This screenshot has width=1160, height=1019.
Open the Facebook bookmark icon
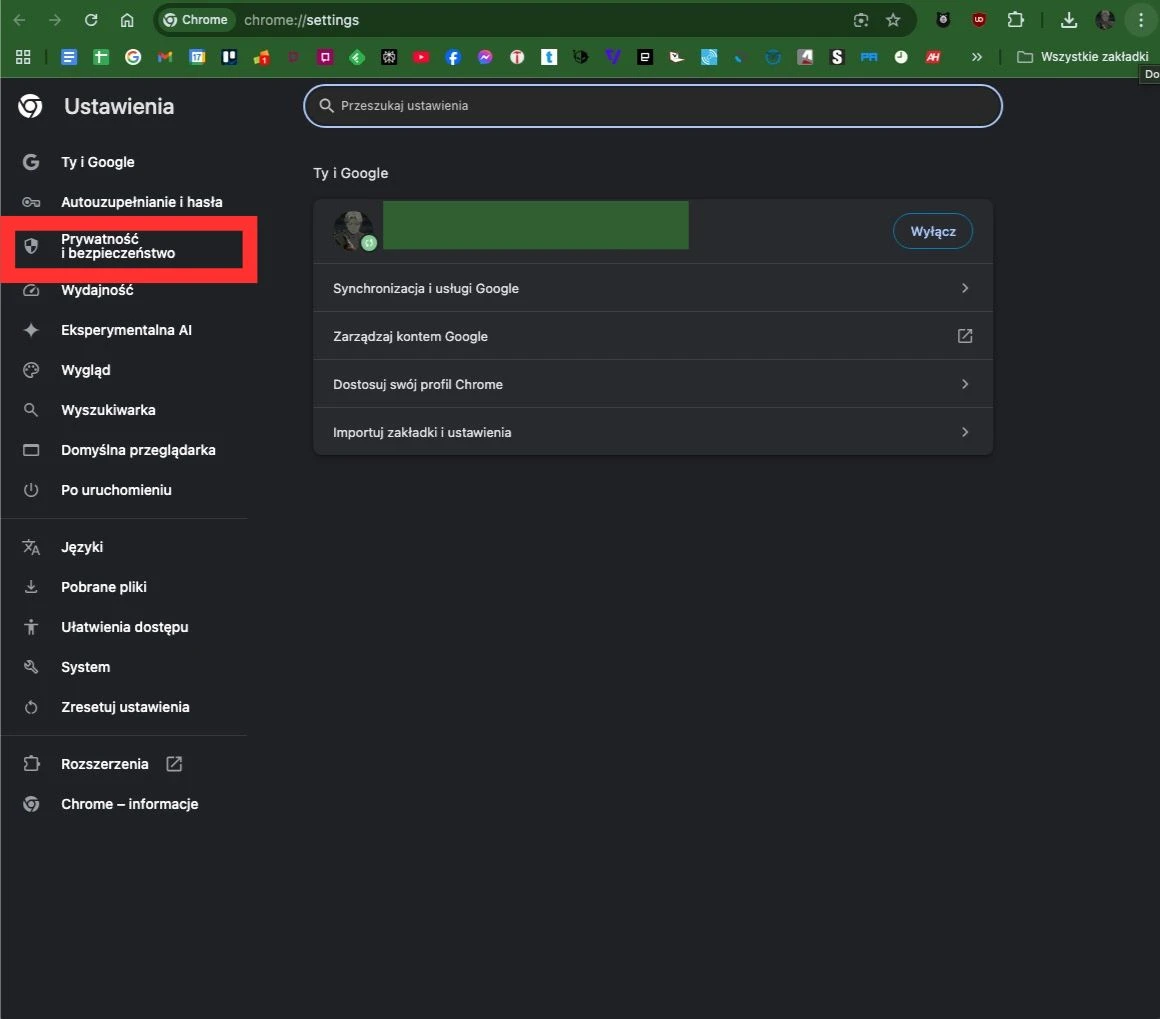coord(453,57)
